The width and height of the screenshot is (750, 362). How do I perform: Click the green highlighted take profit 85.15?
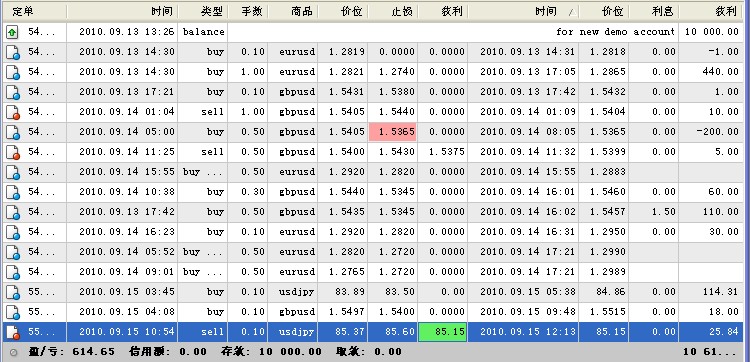coord(442,332)
